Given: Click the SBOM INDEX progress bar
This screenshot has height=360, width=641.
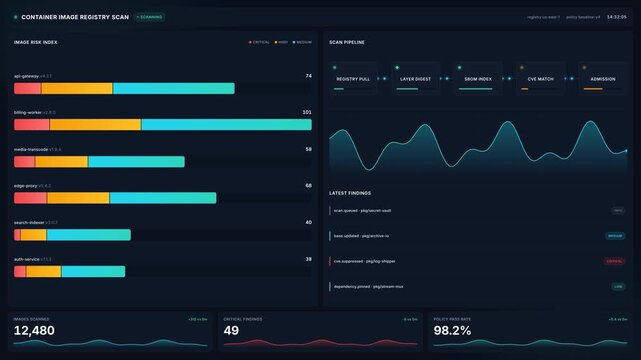Looking at the screenshot, I should [478, 89].
